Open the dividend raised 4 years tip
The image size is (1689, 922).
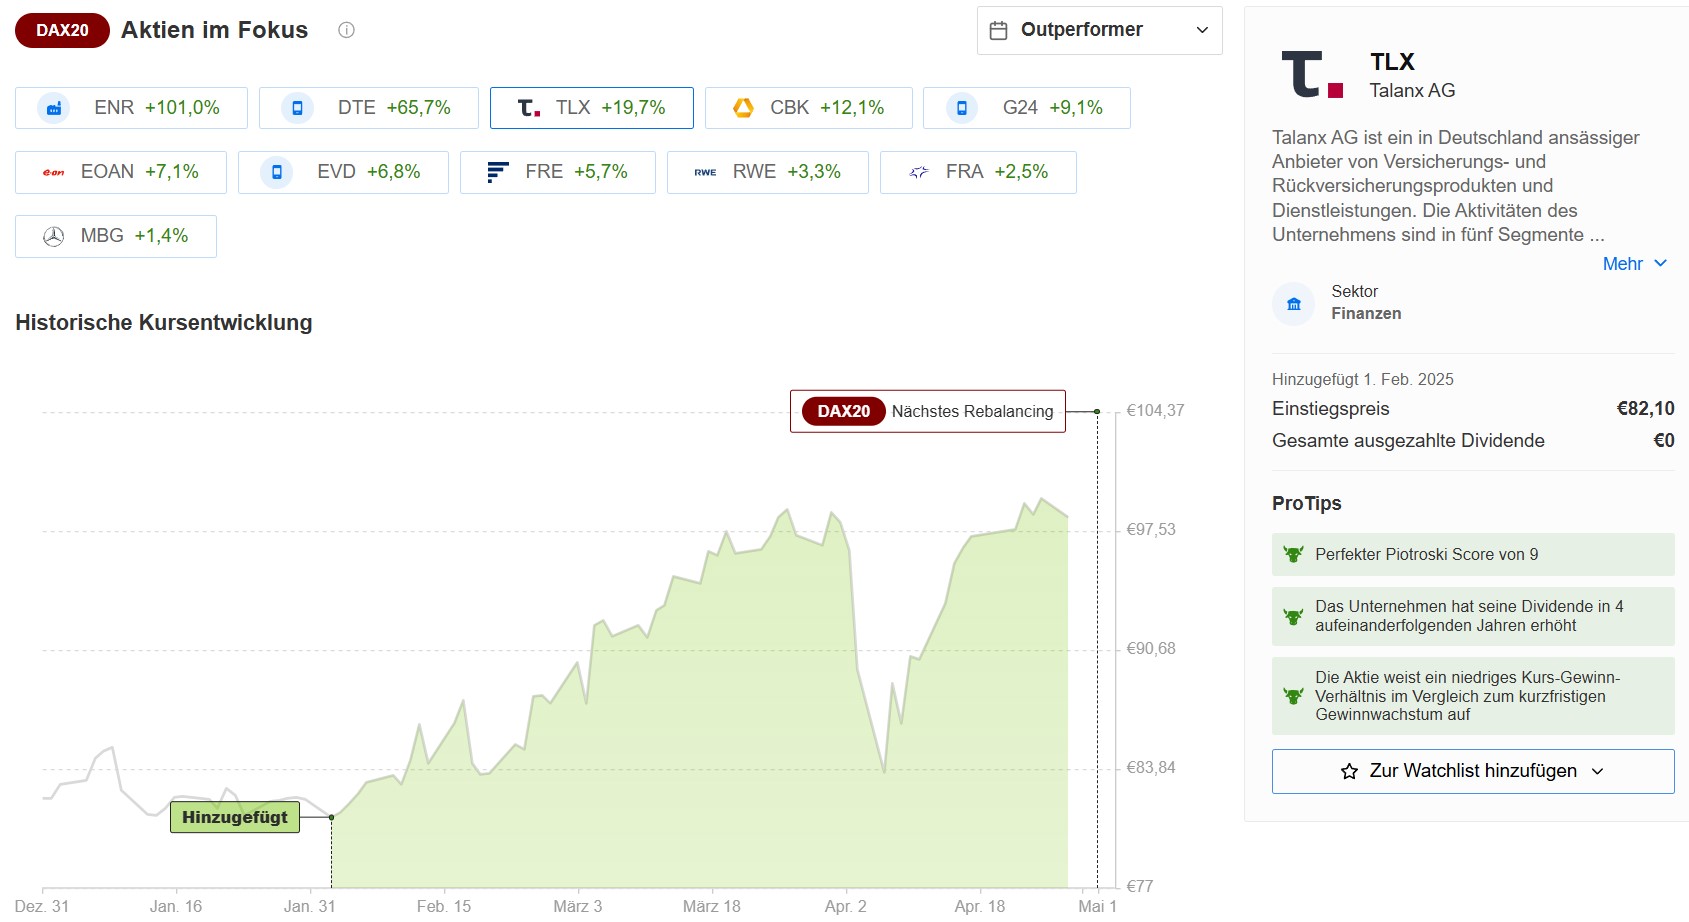click(x=1473, y=616)
